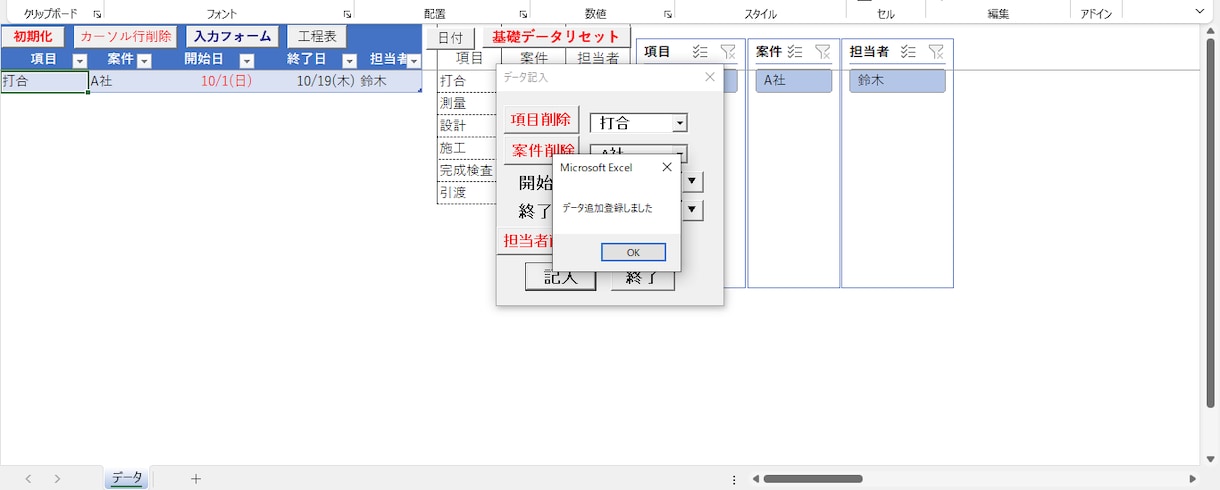Select 測量 in the 項目 list
1220x490 pixels.
(x=467, y=103)
